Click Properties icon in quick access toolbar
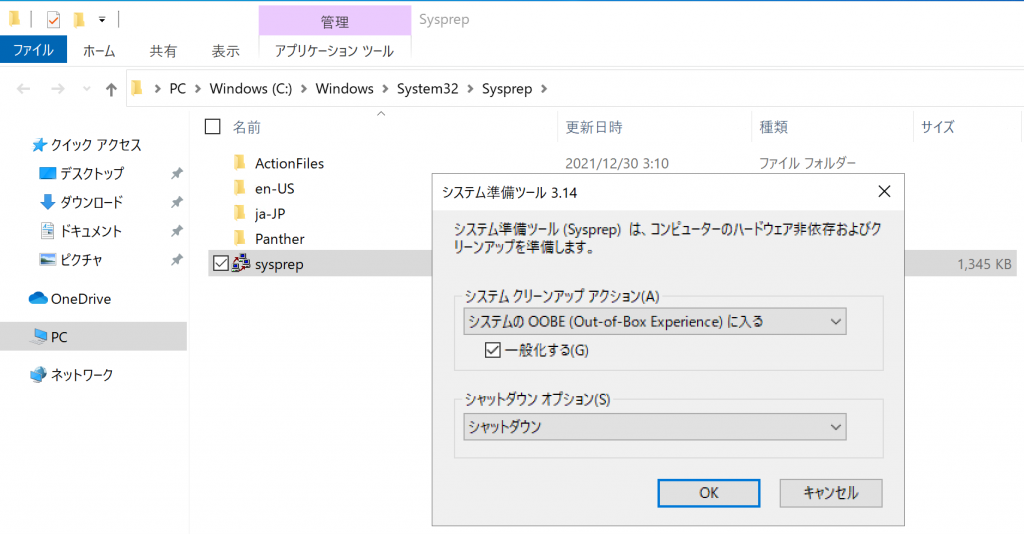The height and width of the screenshot is (534, 1024). pyautogui.click(x=54, y=20)
